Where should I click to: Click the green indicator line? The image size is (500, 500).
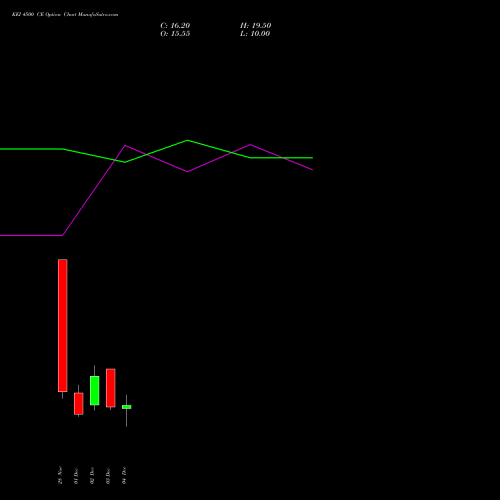pos(156,152)
